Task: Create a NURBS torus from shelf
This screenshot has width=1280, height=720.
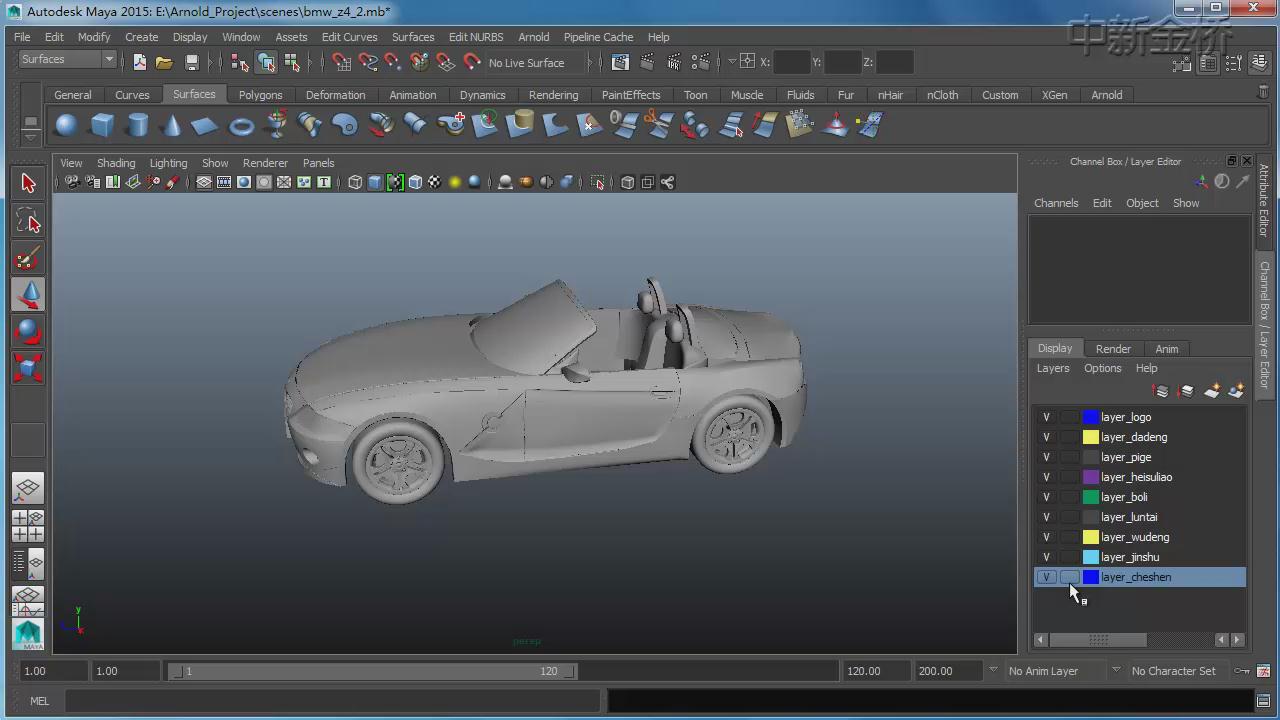Action: coord(241,126)
